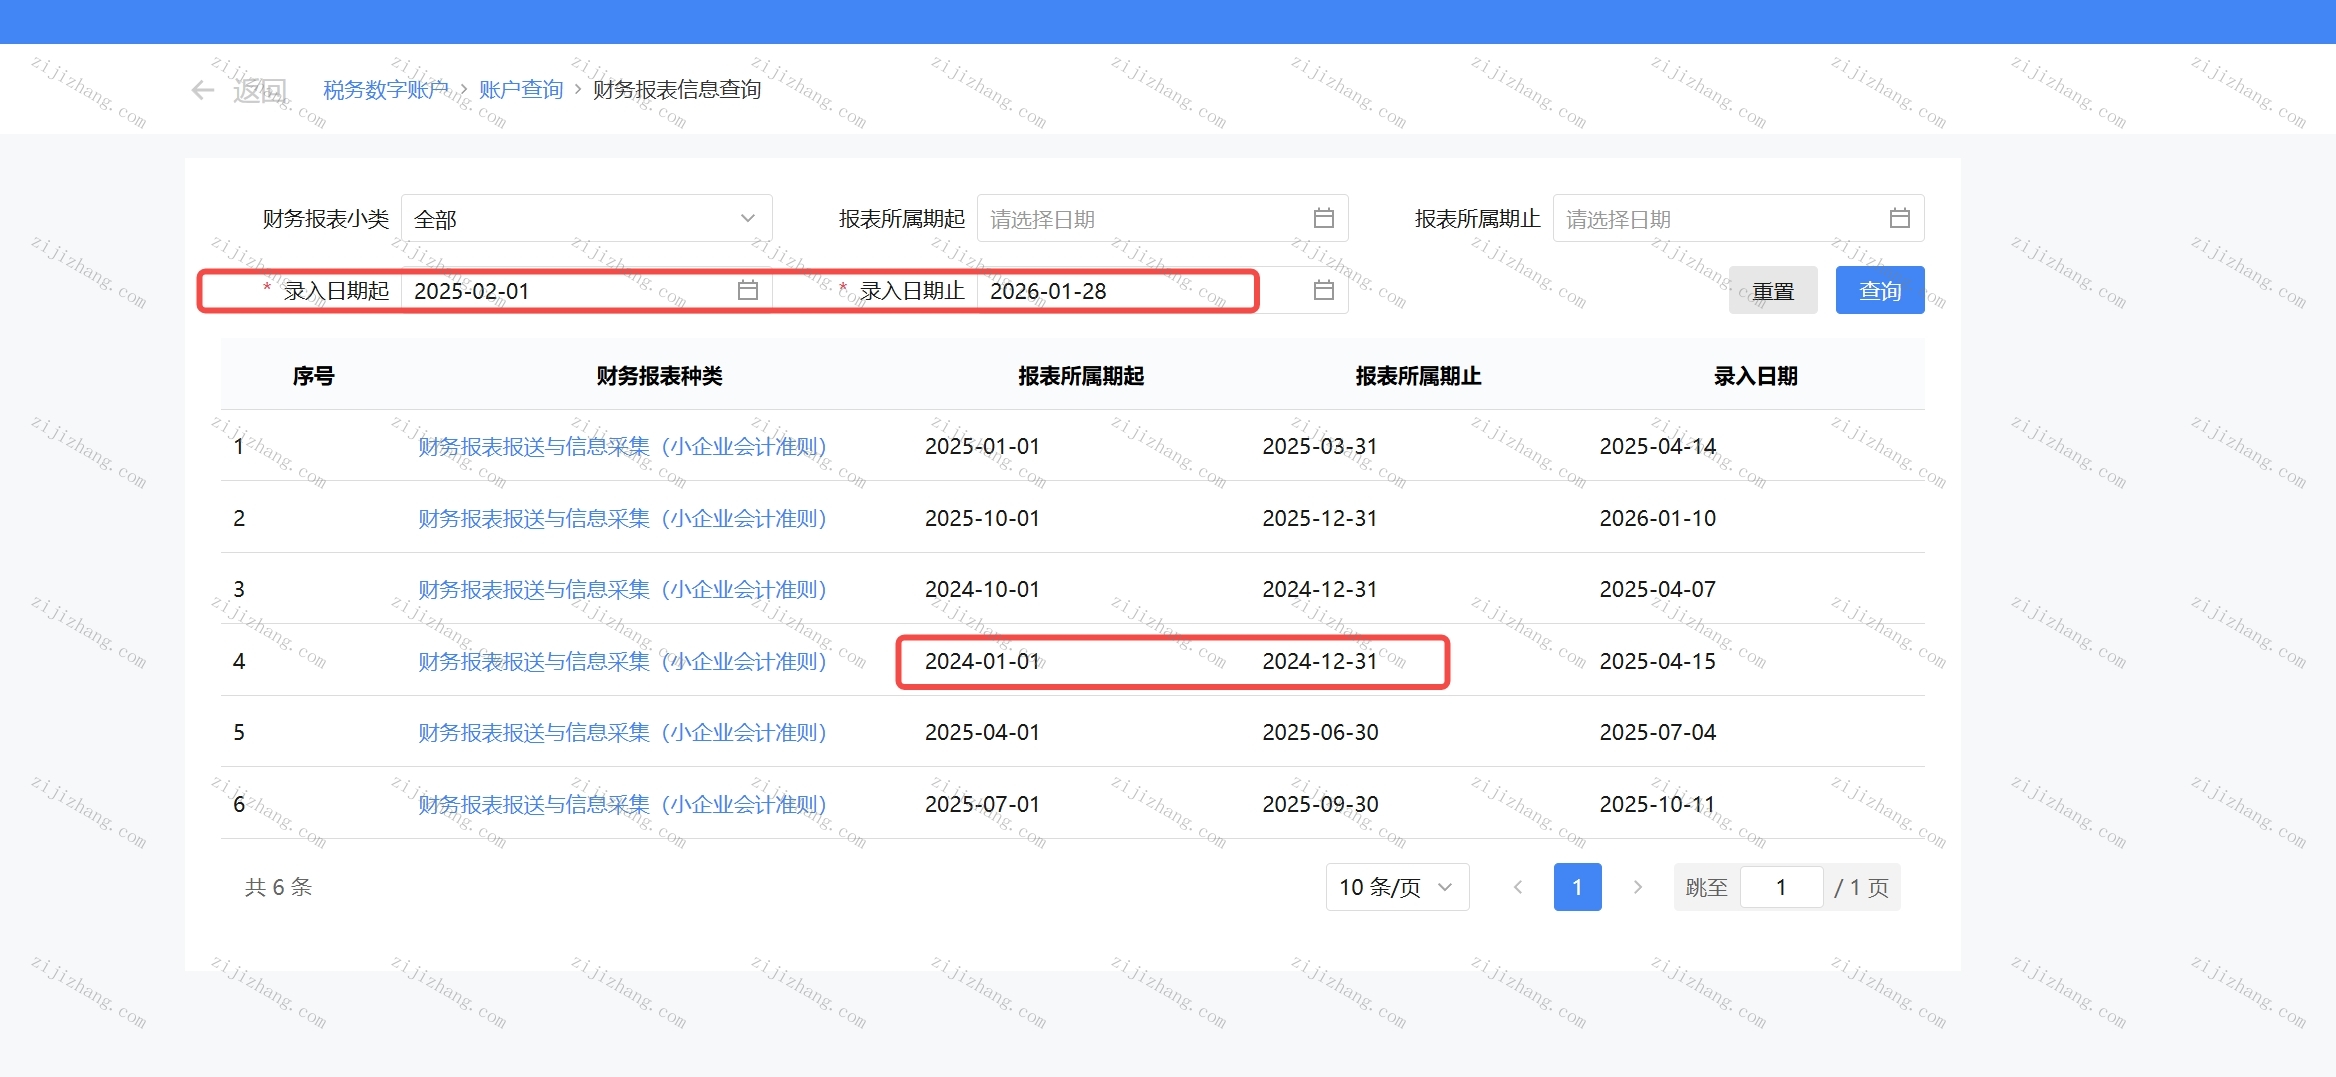Click calendar icon in 录入日期止 field
The image size is (2336, 1077).
pyautogui.click(x=1323, y=291)
